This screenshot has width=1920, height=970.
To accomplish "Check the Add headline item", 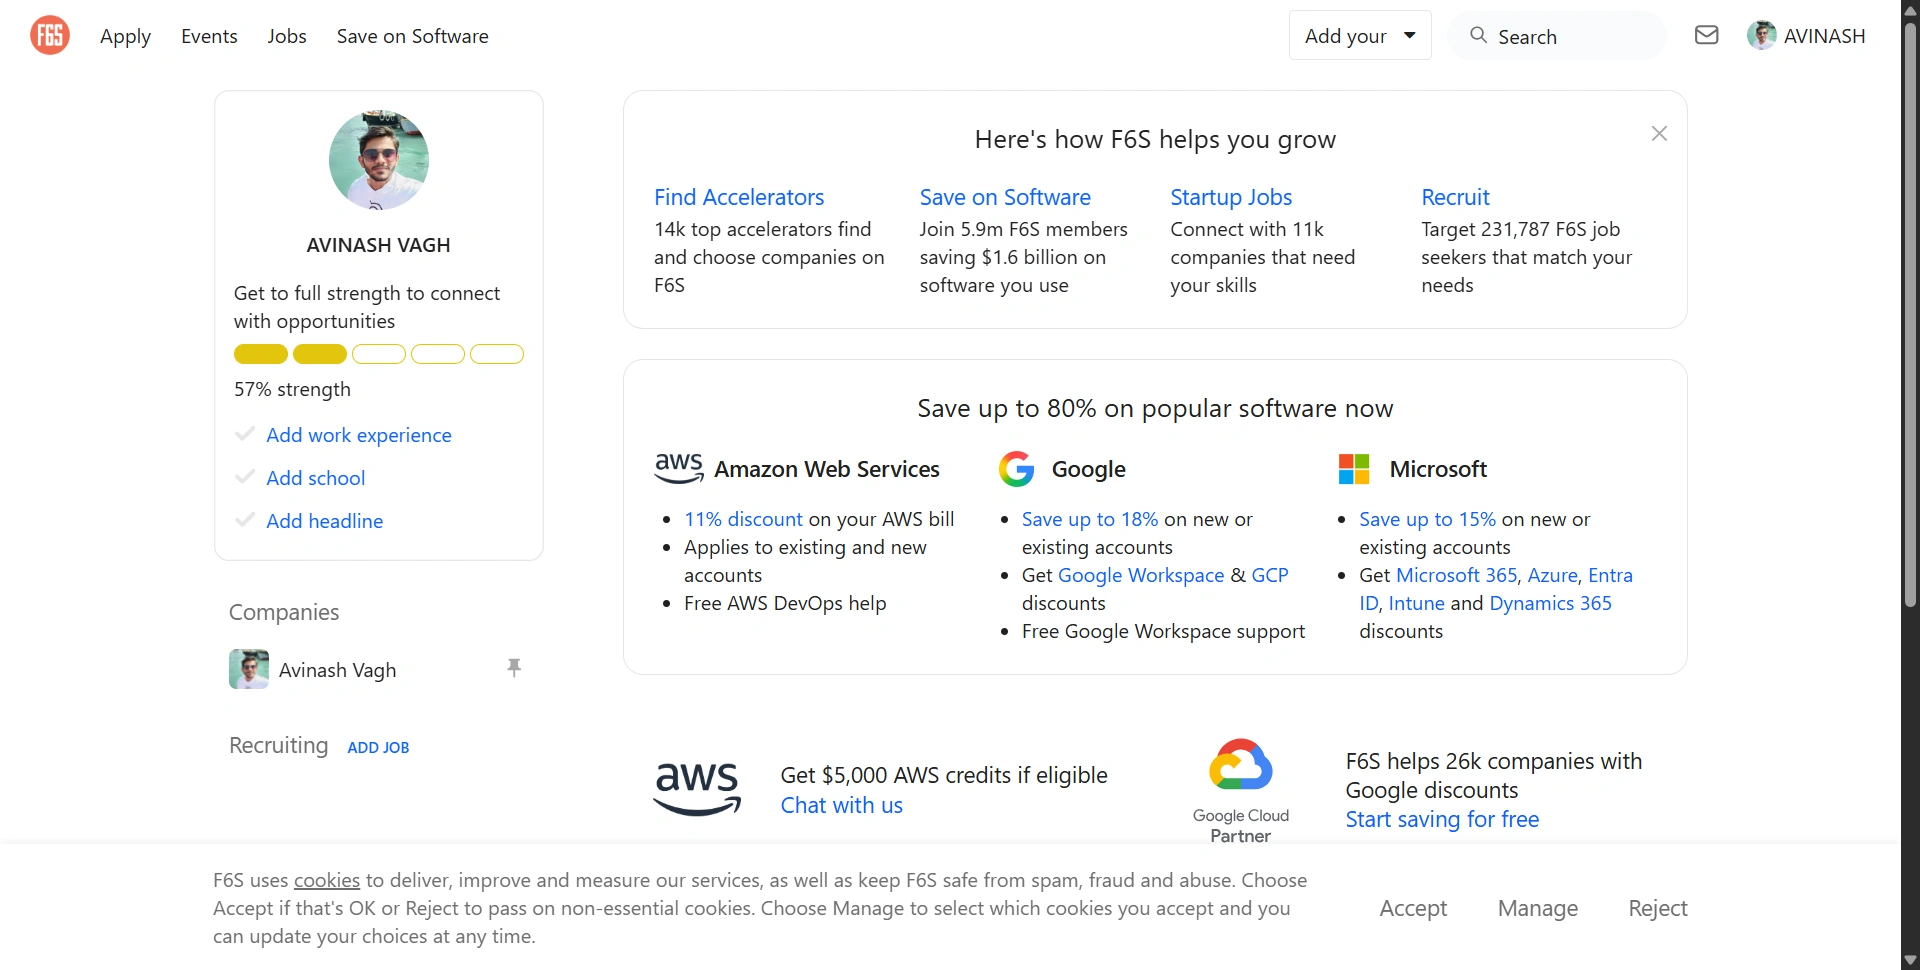I will coord(245,520).
